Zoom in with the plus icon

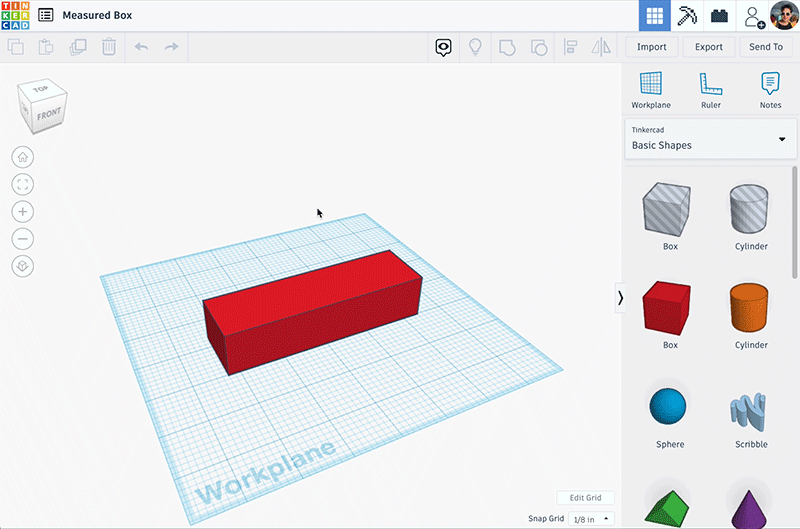tap(23, 212)
